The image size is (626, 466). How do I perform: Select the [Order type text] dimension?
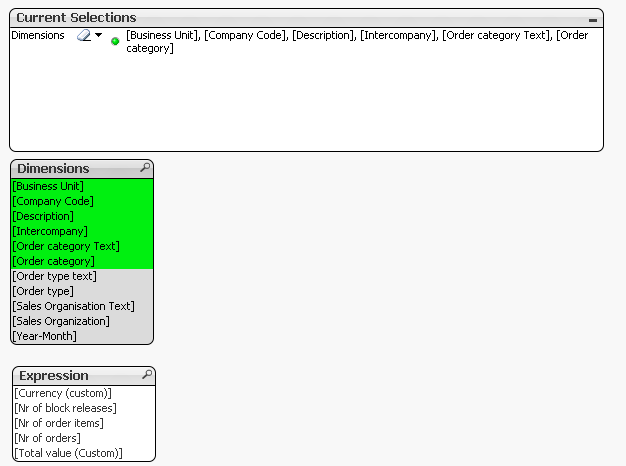pyautogui.click(x=82, y=276)
